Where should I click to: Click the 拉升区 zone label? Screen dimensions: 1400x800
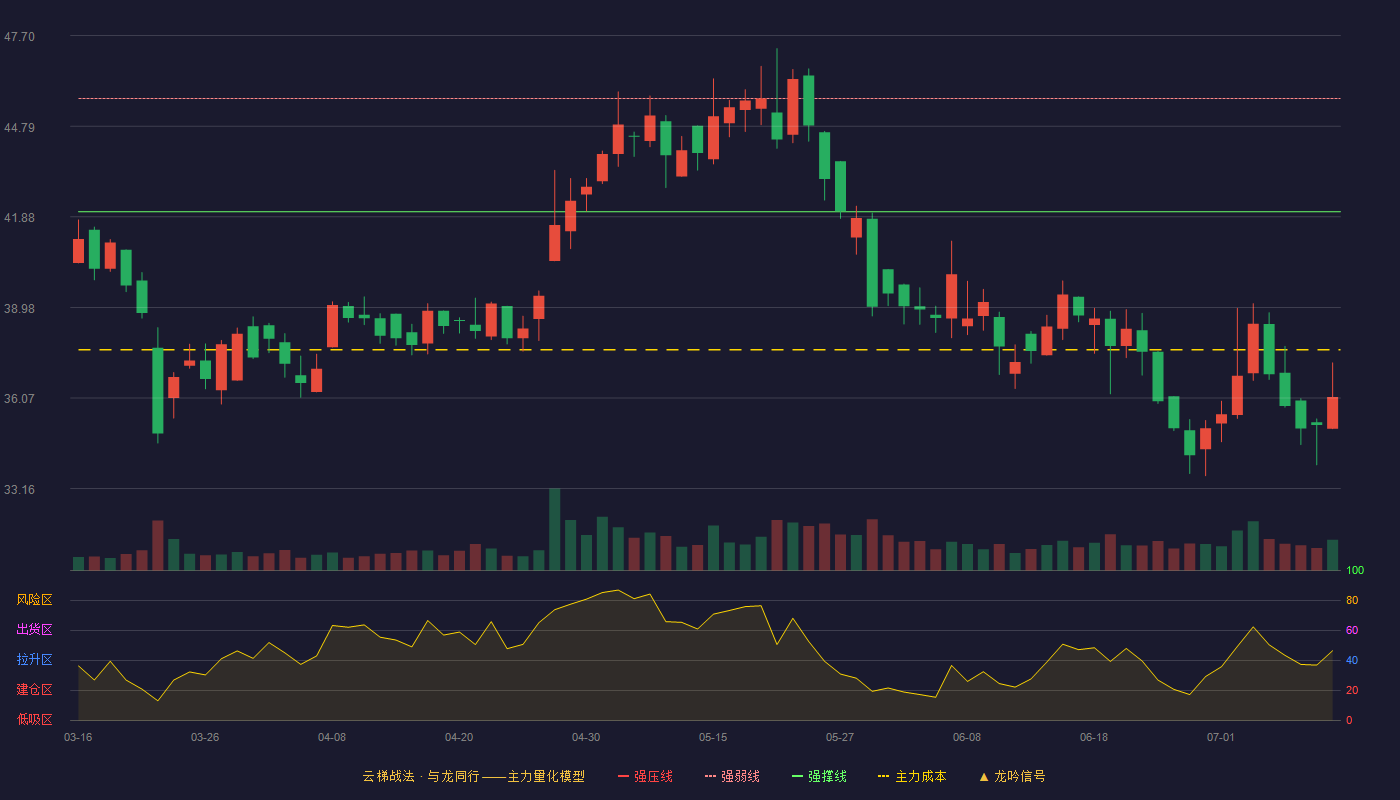pos(34,660)
